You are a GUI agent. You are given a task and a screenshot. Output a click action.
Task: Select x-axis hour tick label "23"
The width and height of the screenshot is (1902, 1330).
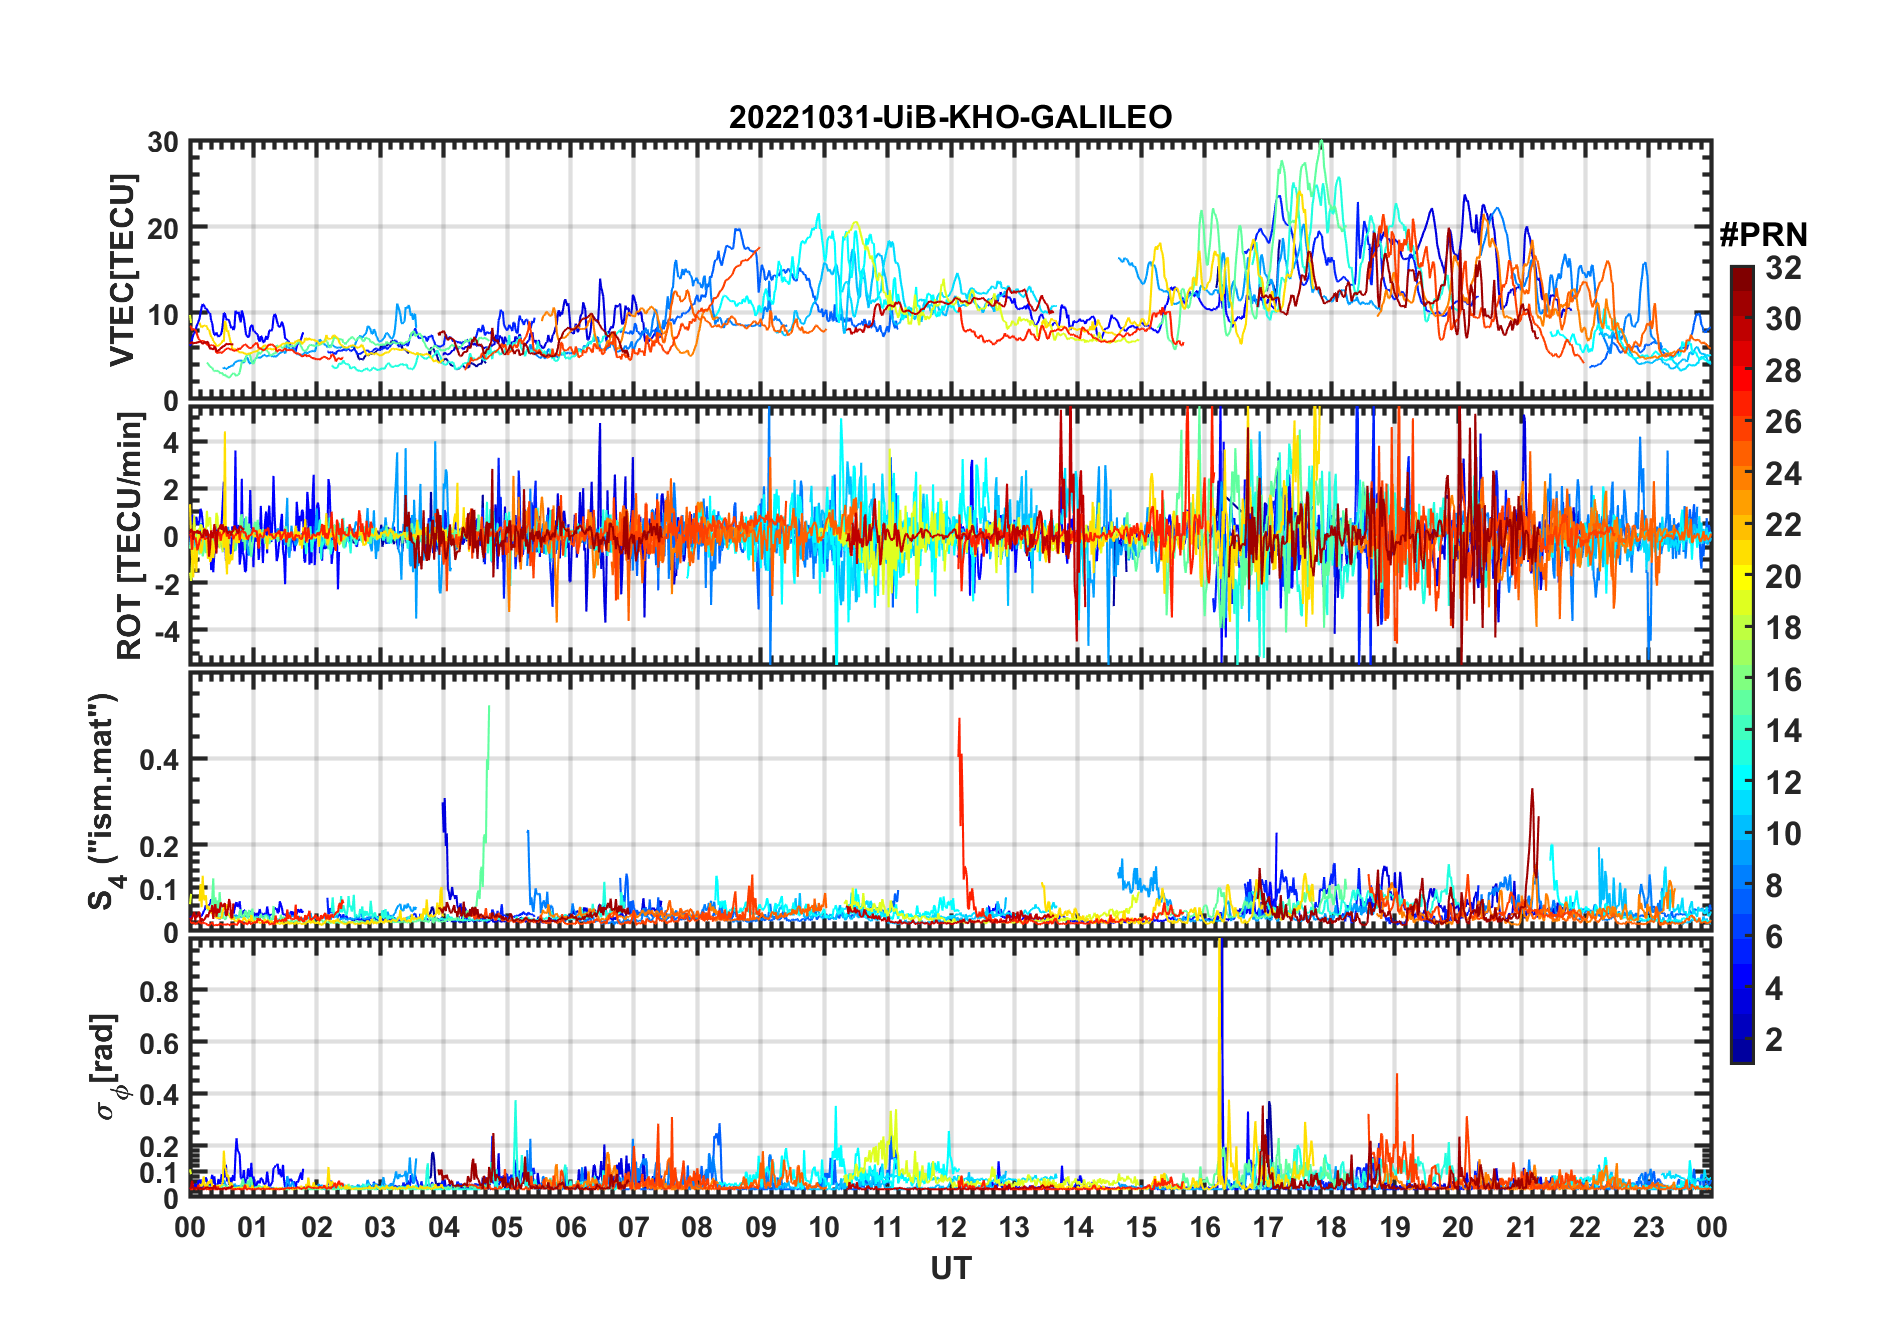1649,1228
